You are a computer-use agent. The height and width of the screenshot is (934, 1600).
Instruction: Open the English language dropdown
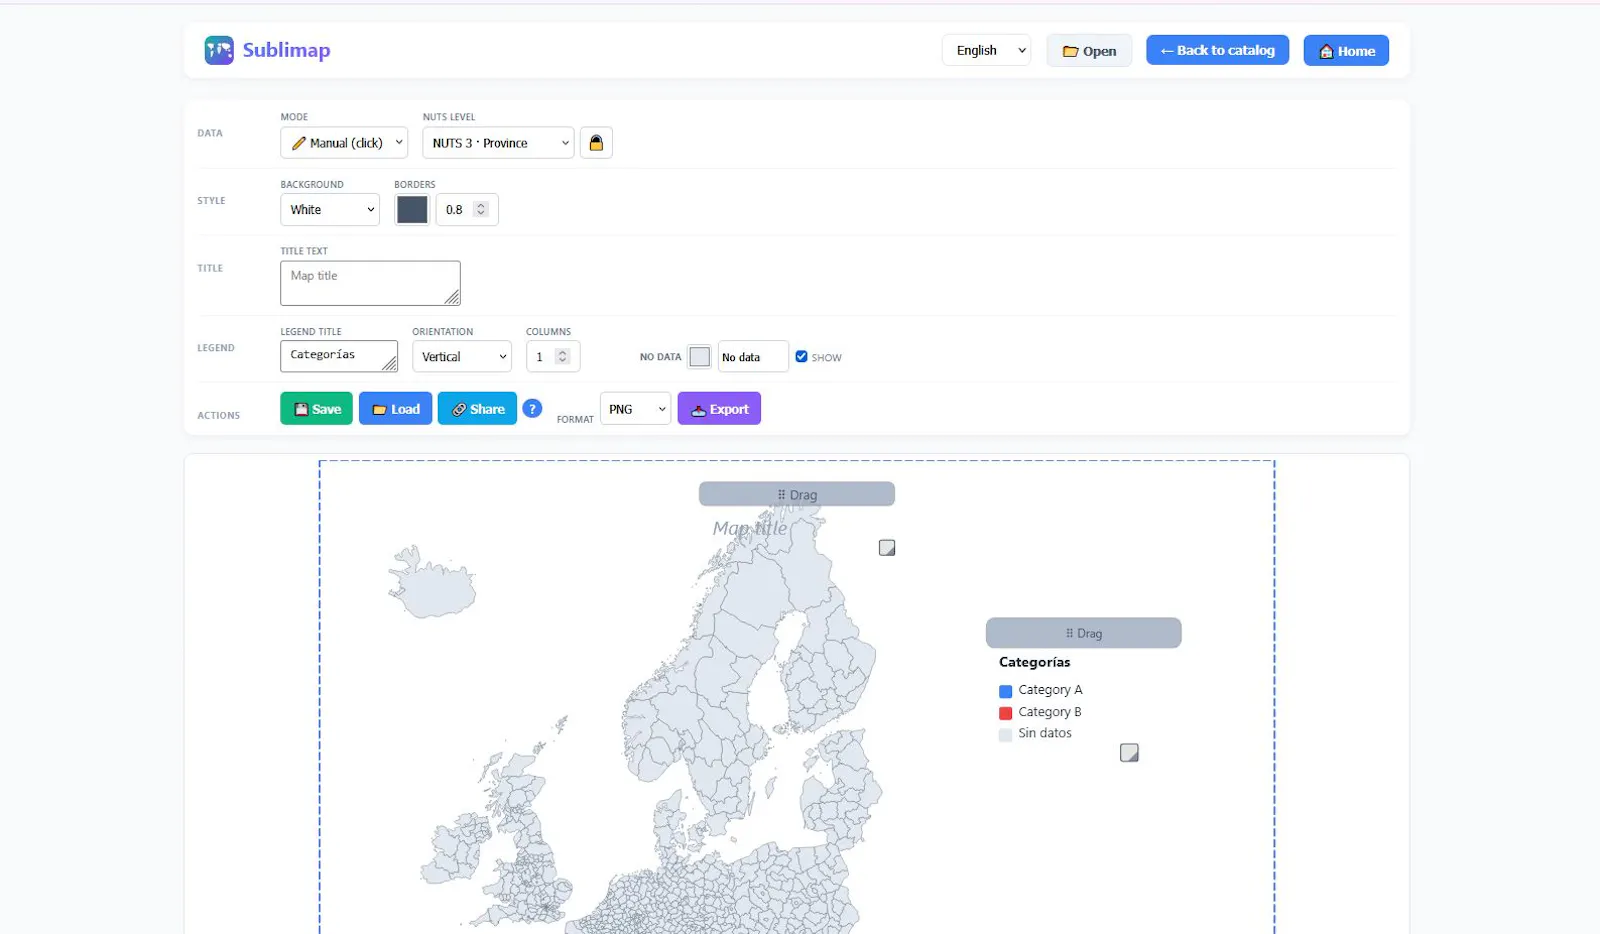(986, 50)
